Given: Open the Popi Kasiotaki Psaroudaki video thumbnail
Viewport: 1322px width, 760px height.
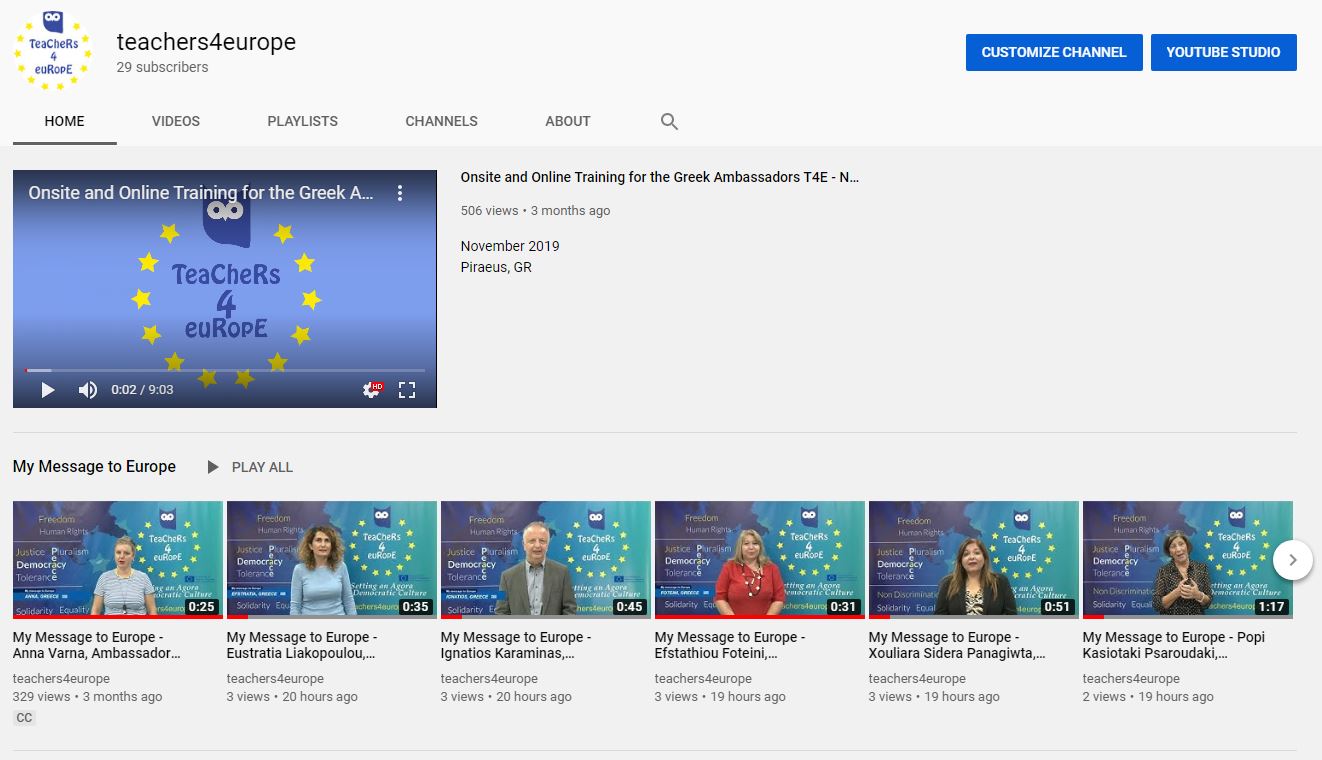Looking at the screenshot, I should tap(1188, 559).
